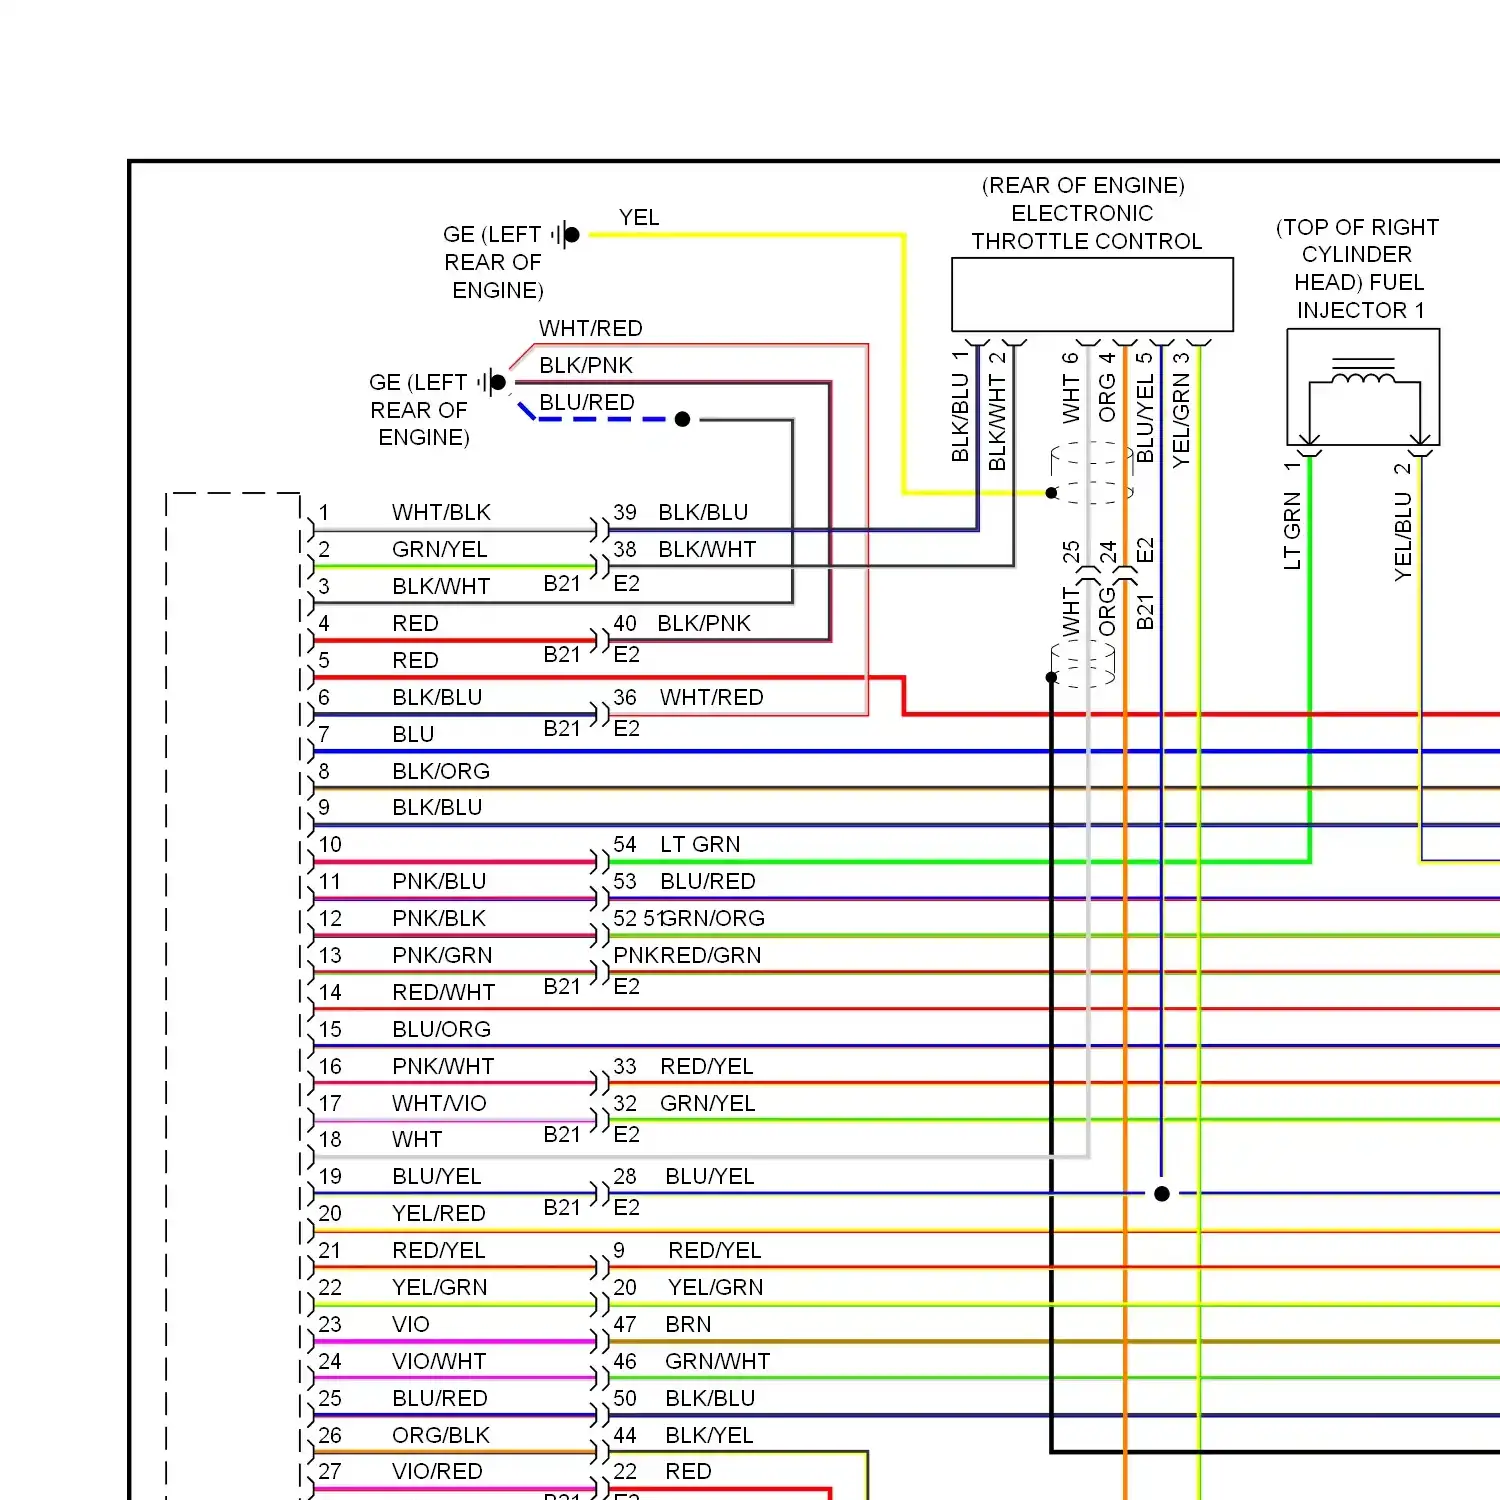Click ground symbol beside the BLK/PNK wire
This screenshot has height=1500, width=1500.
[x=492, y=382]
